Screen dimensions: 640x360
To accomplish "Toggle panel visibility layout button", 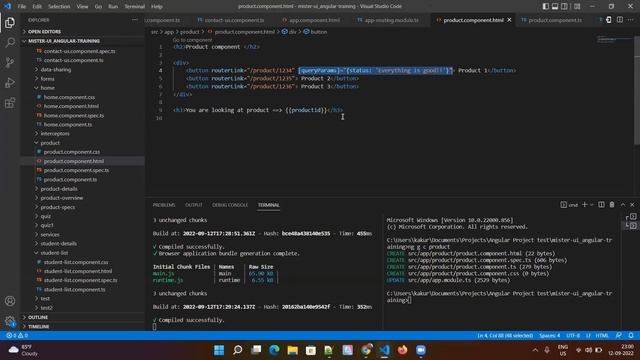I will click(x=555, y=6).
